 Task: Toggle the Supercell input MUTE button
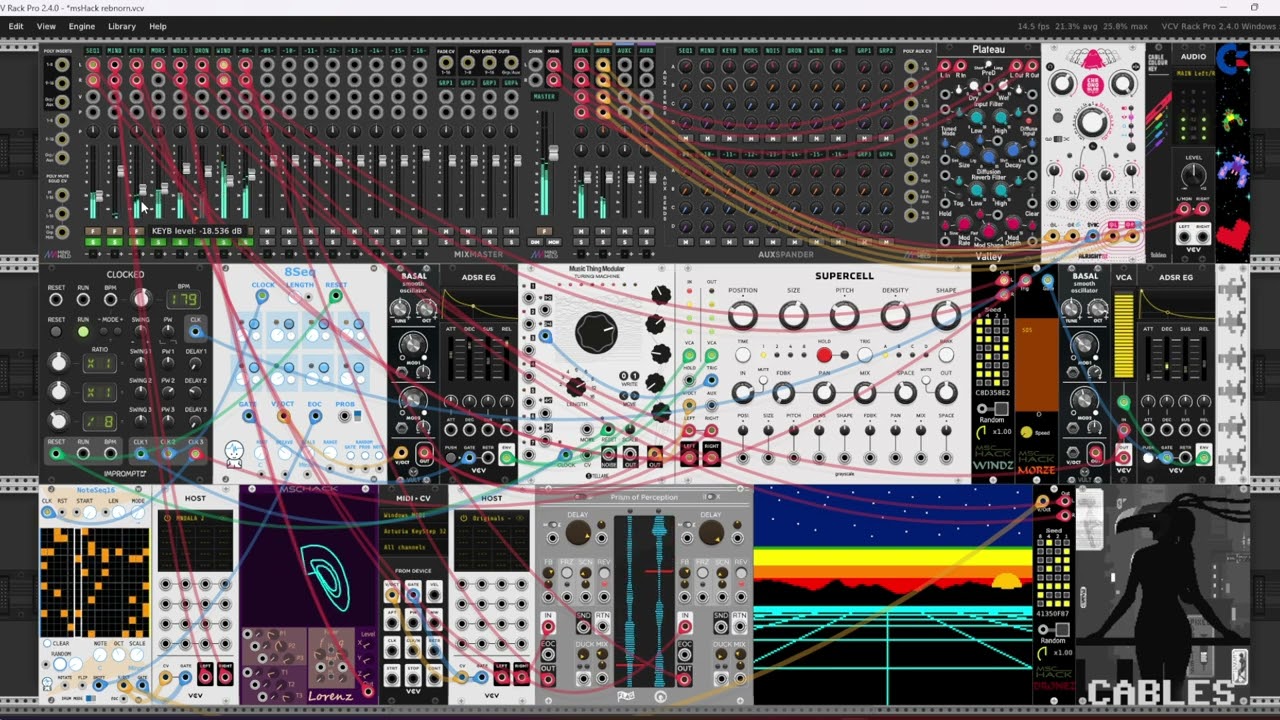[x=763, y=378]
